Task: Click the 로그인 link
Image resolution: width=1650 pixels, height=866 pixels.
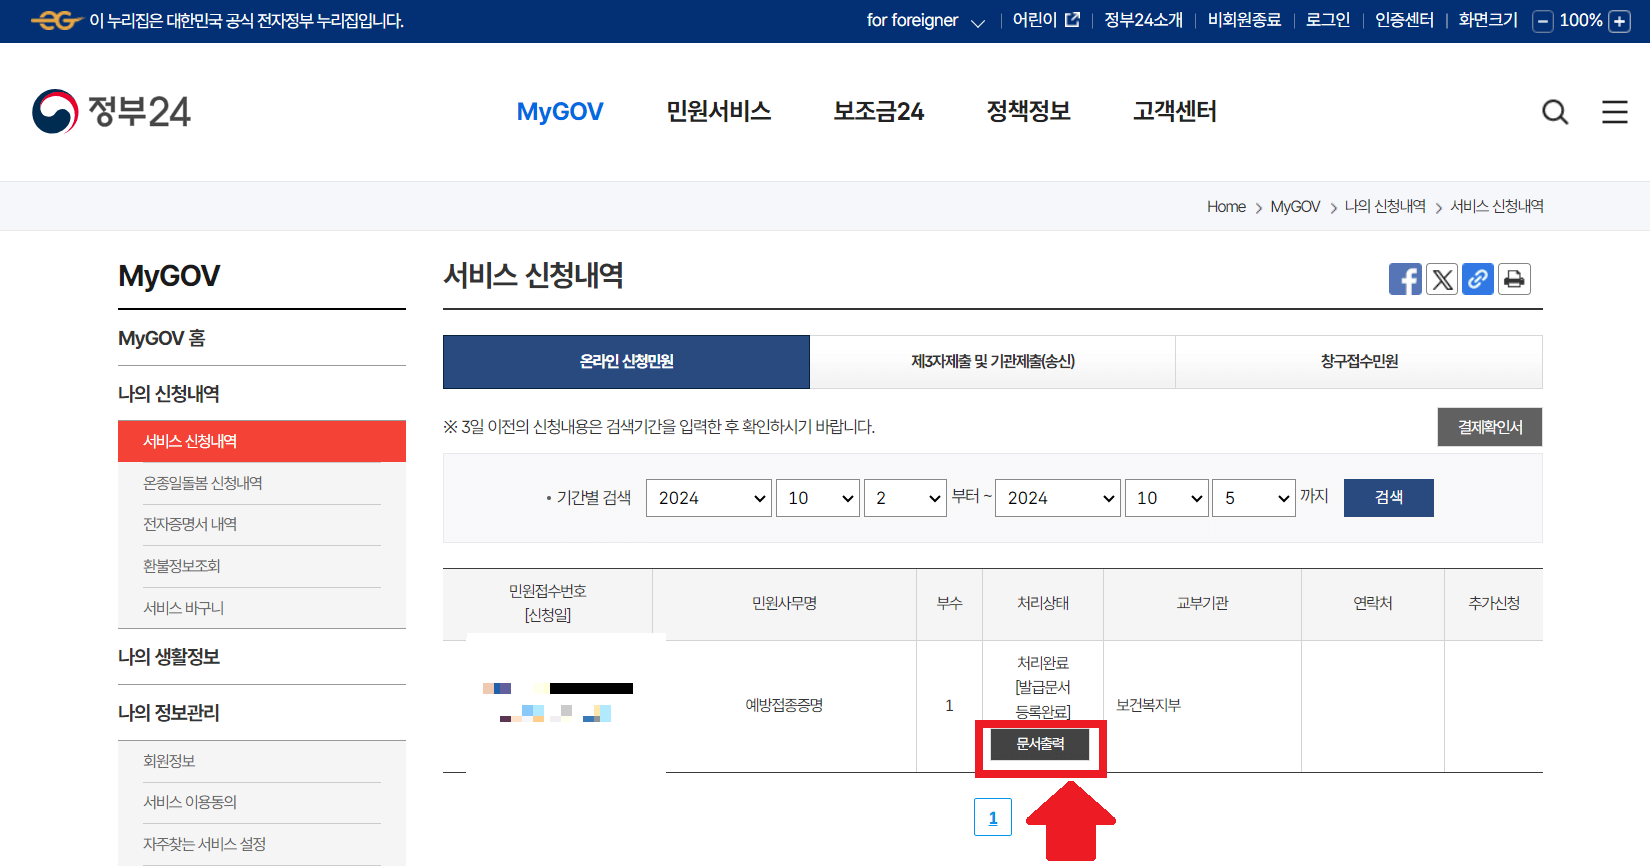Action: pyautogui.click(x=1328, y=20)
